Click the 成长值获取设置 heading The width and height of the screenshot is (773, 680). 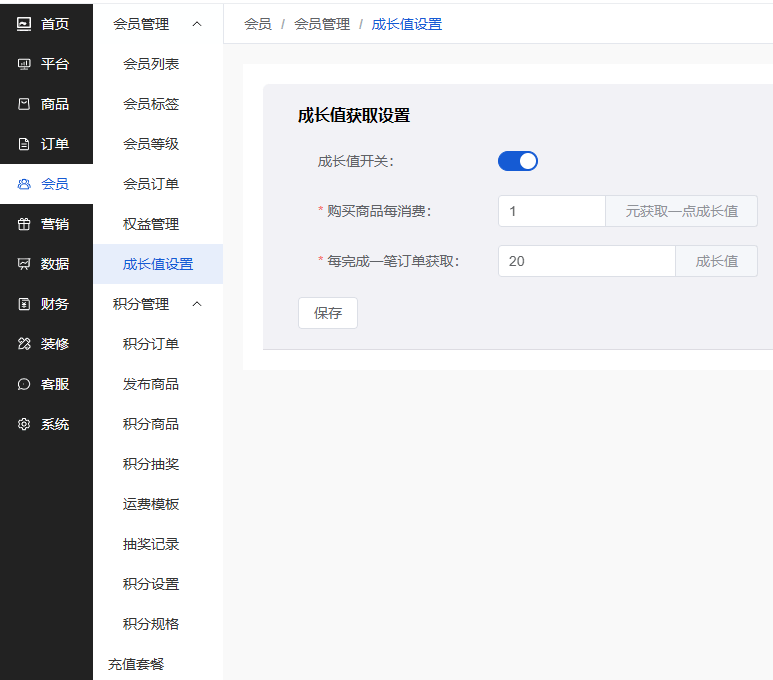pos(354,115)
